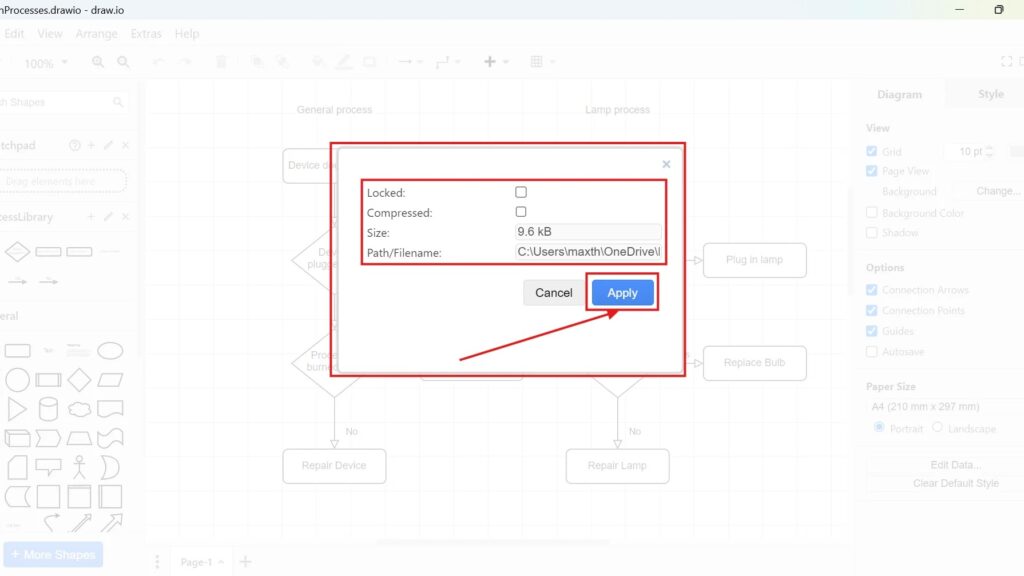Select the Landscape radio button
1024x576 pixels.
938,428
